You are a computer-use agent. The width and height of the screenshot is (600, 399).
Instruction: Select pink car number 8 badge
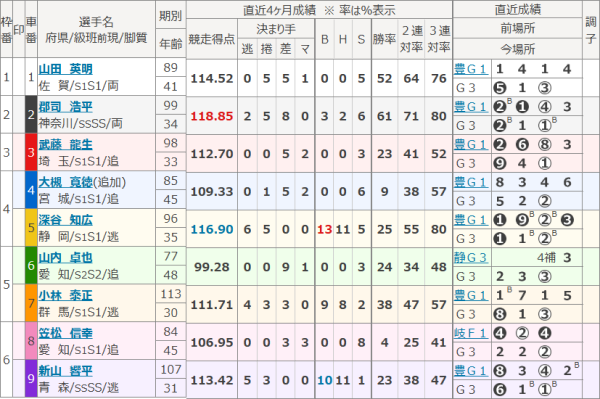pyautogui.click(x=31, y=341)
